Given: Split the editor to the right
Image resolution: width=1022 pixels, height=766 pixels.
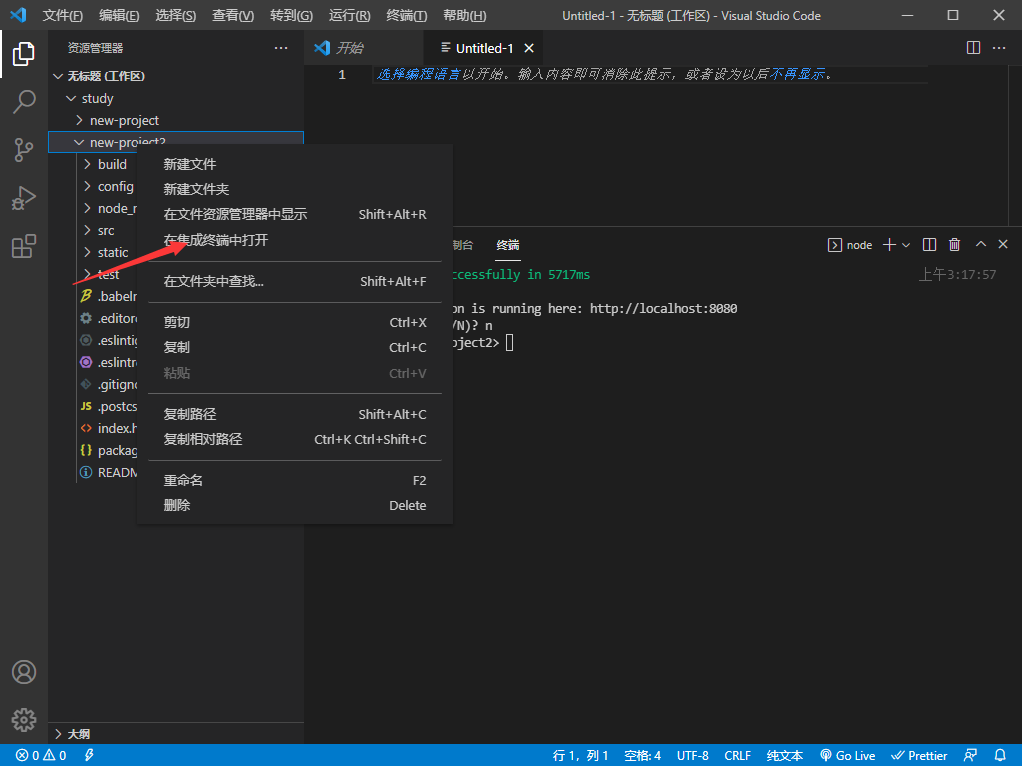Looking at the screenshot, I should pos(973,48).
